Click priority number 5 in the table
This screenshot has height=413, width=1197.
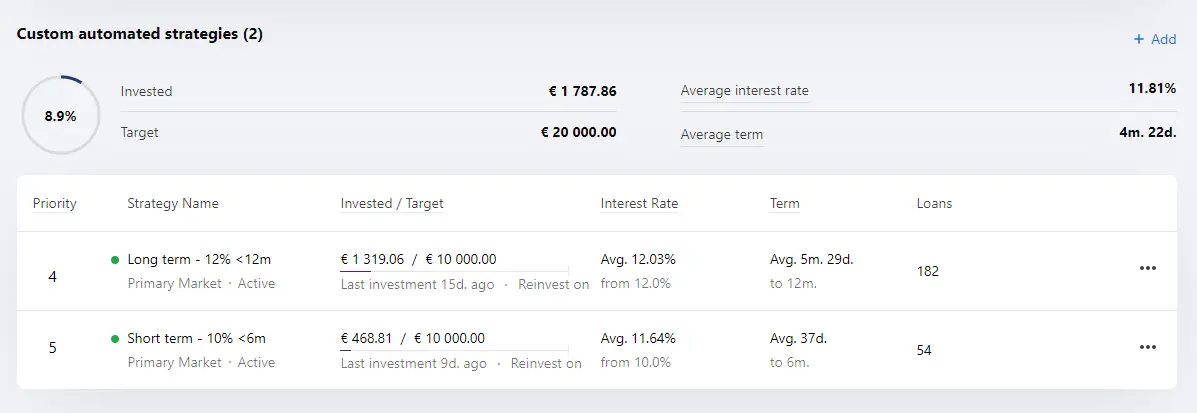click(53, 347)
